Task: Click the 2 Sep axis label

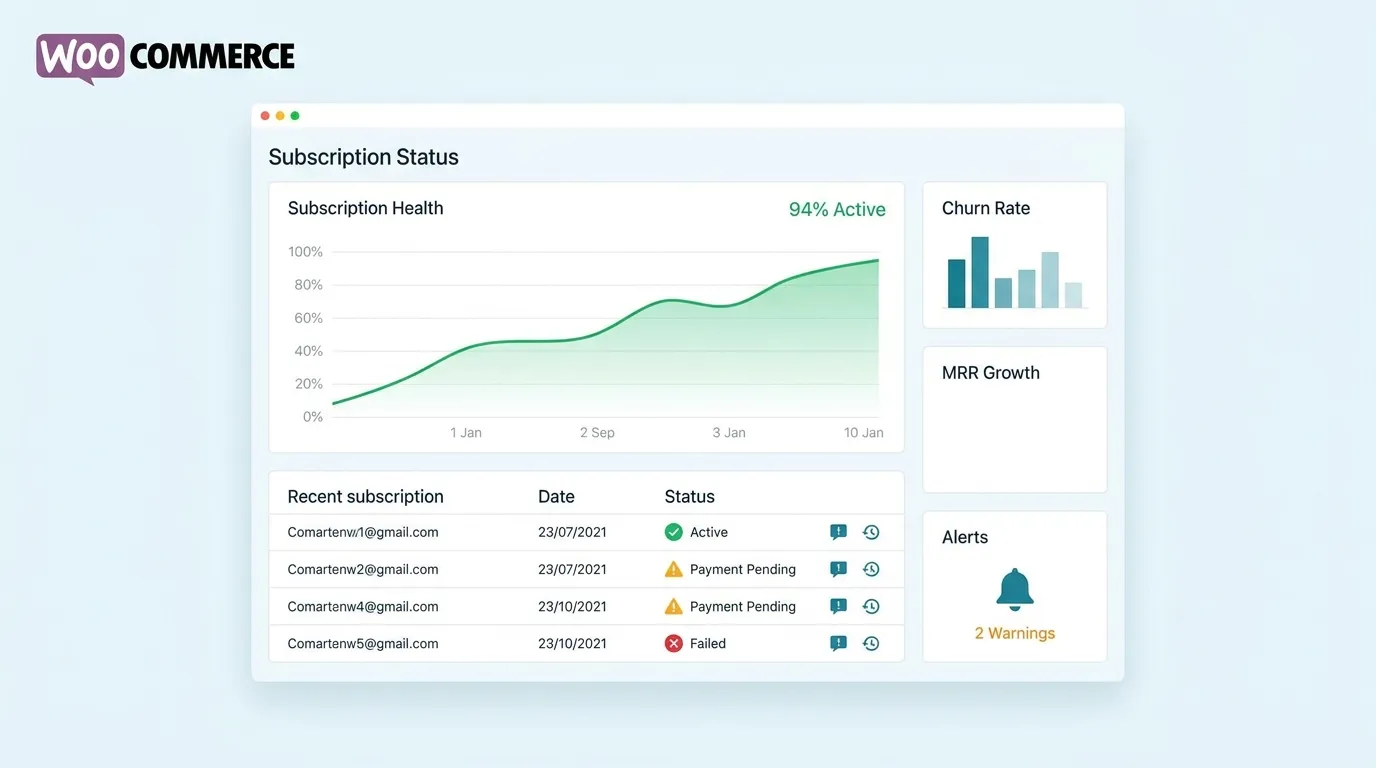Action: [597, 433]
